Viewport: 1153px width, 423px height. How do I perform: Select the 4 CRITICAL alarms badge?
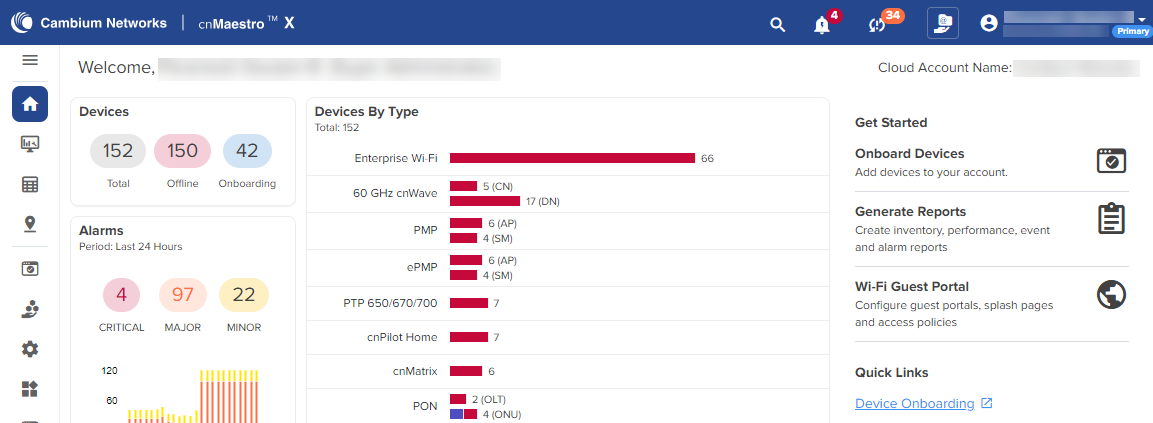click(121, 295)
